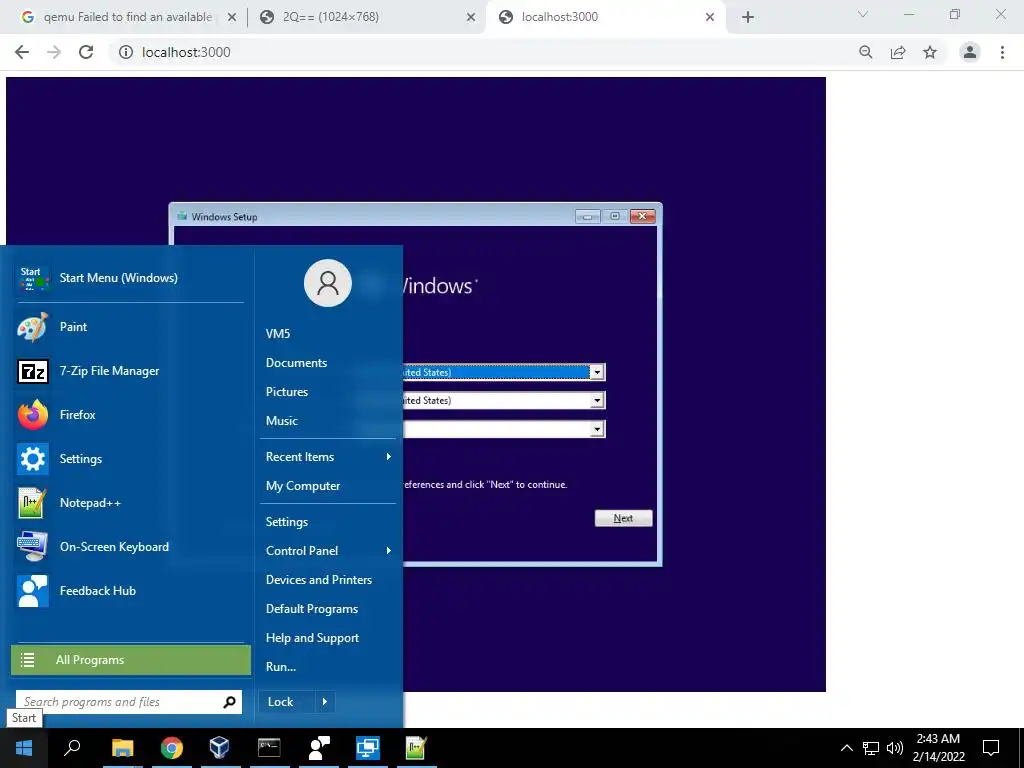Expand All Programs list
The width and height of the screenshot is (1024, 768).
(x=131, y=660)
